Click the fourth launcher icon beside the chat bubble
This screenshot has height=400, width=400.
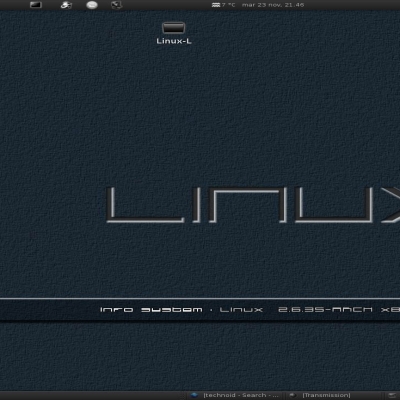tap(116, 5)
